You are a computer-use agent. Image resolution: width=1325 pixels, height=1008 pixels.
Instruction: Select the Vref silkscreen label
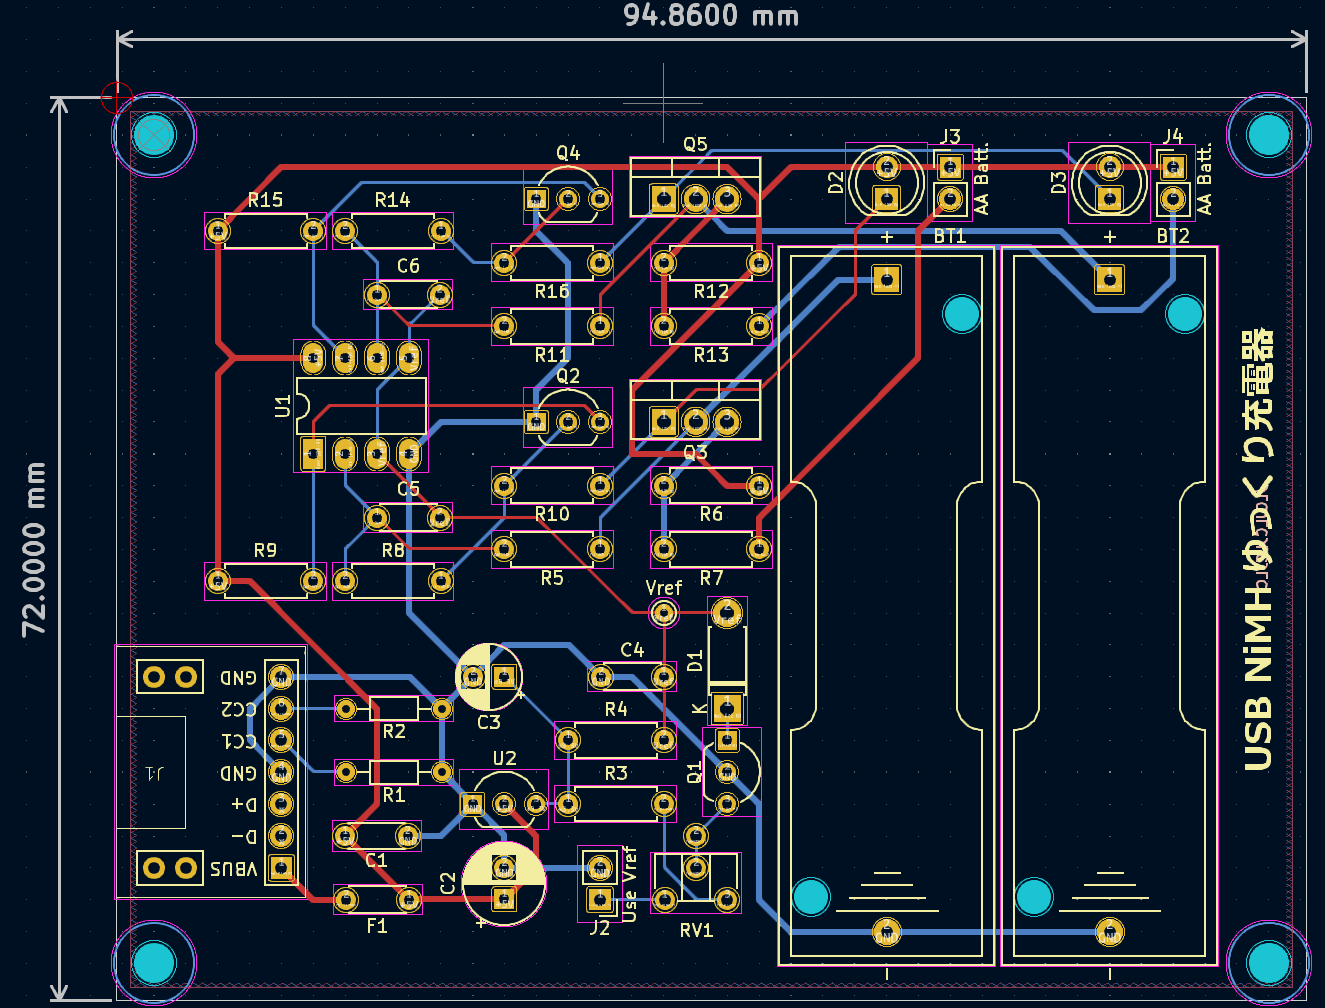coord(664,588)
